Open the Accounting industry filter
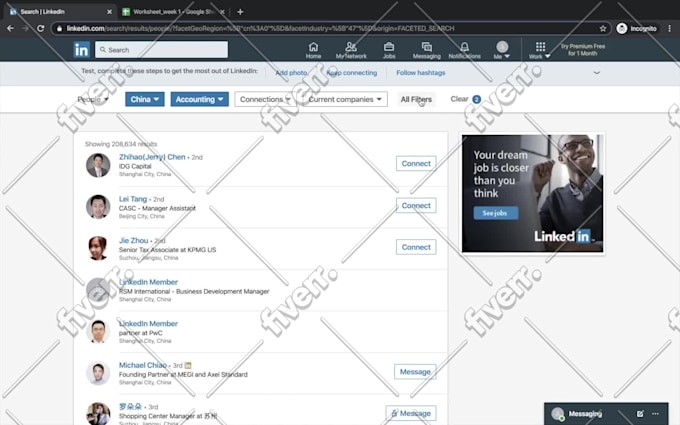Screen dimensions: 680x425 [x=199, y=99]
